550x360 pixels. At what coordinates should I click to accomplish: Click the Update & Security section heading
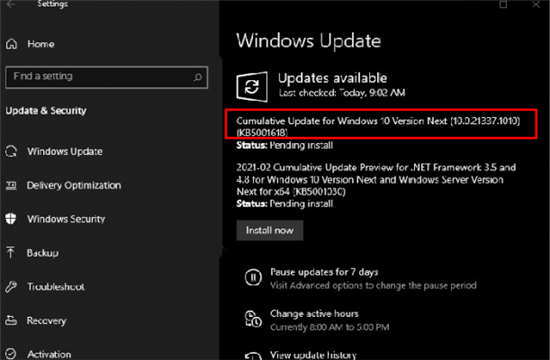46,111
